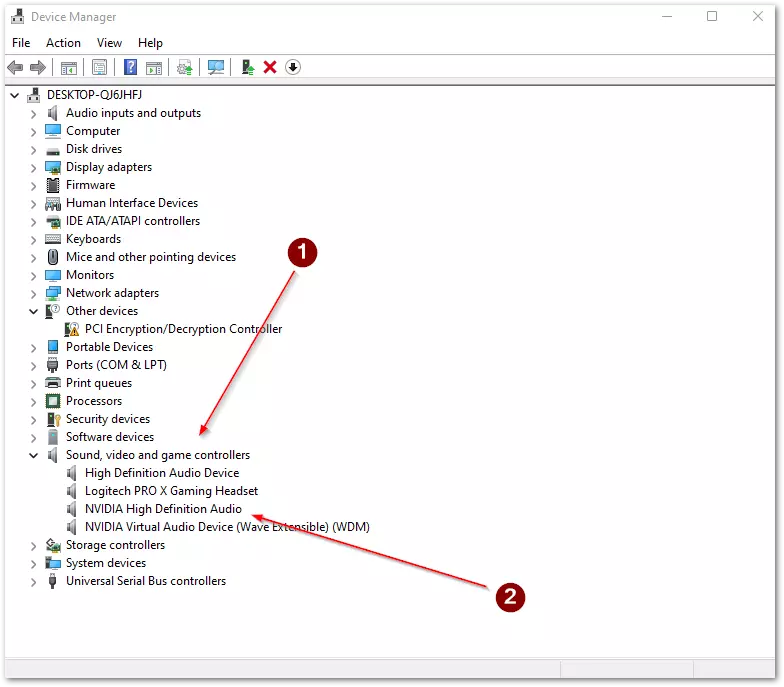Minimize the Device Manager window
The height and width of the screenshot is (687, 784).
667,16
